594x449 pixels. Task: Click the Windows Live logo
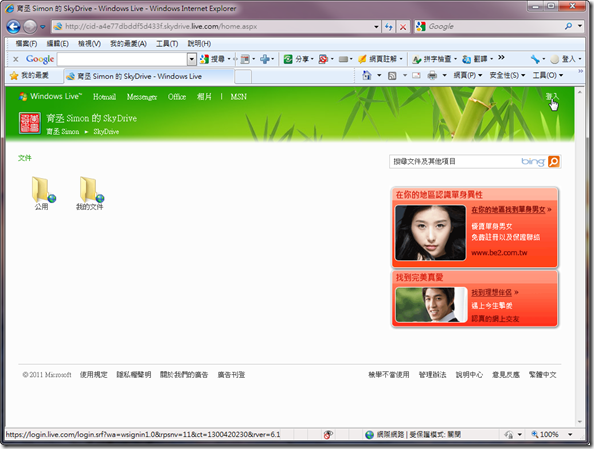coord(50,96)
